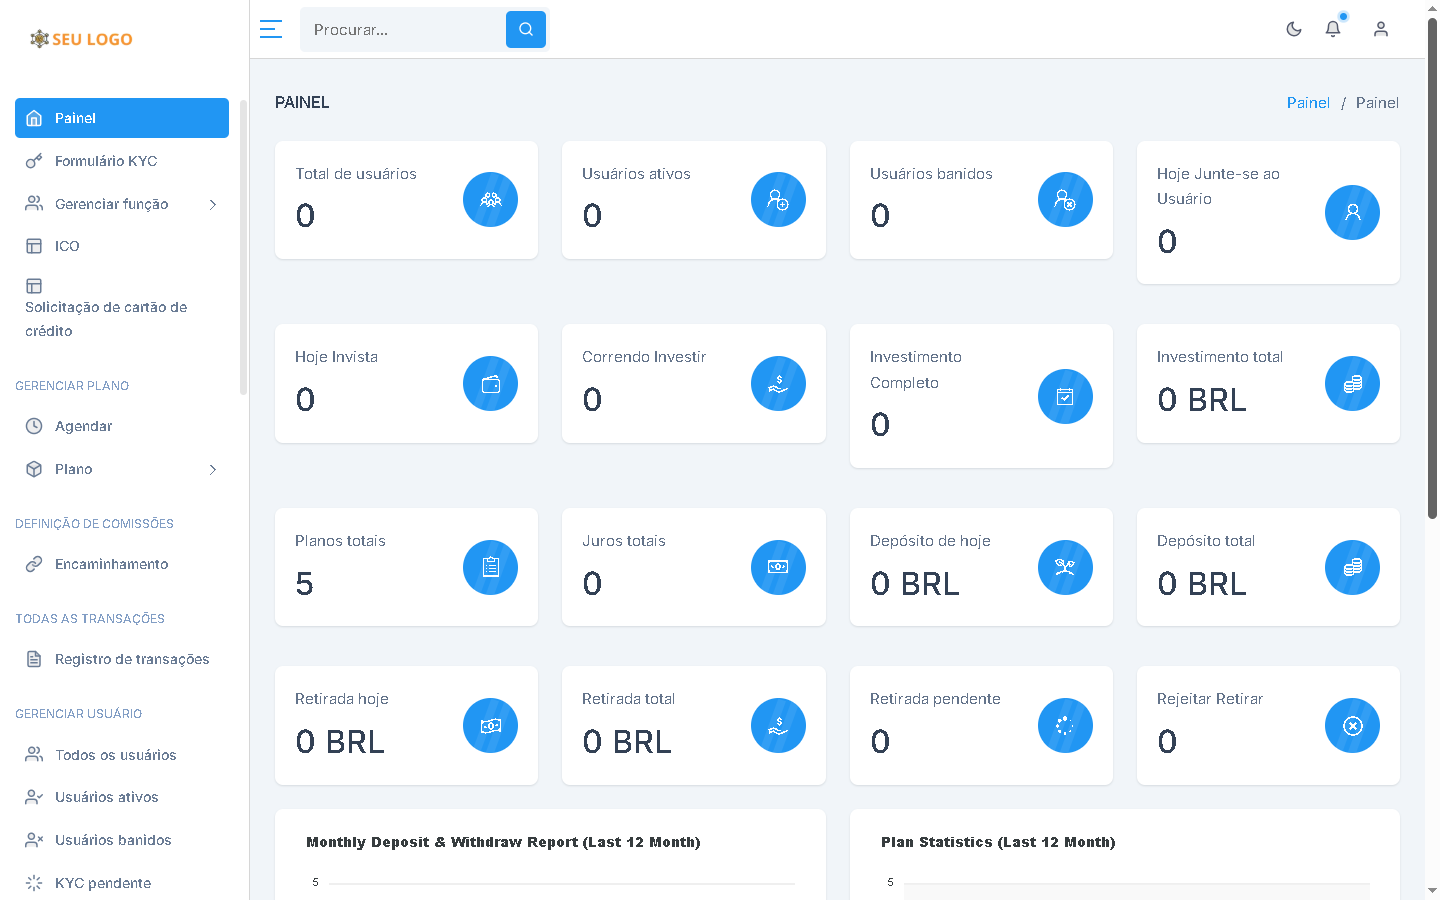Viewport: 1440px width, 900px height.
Task: Toggle dark mode with the moon icon
Action: tap(1294, 29)
